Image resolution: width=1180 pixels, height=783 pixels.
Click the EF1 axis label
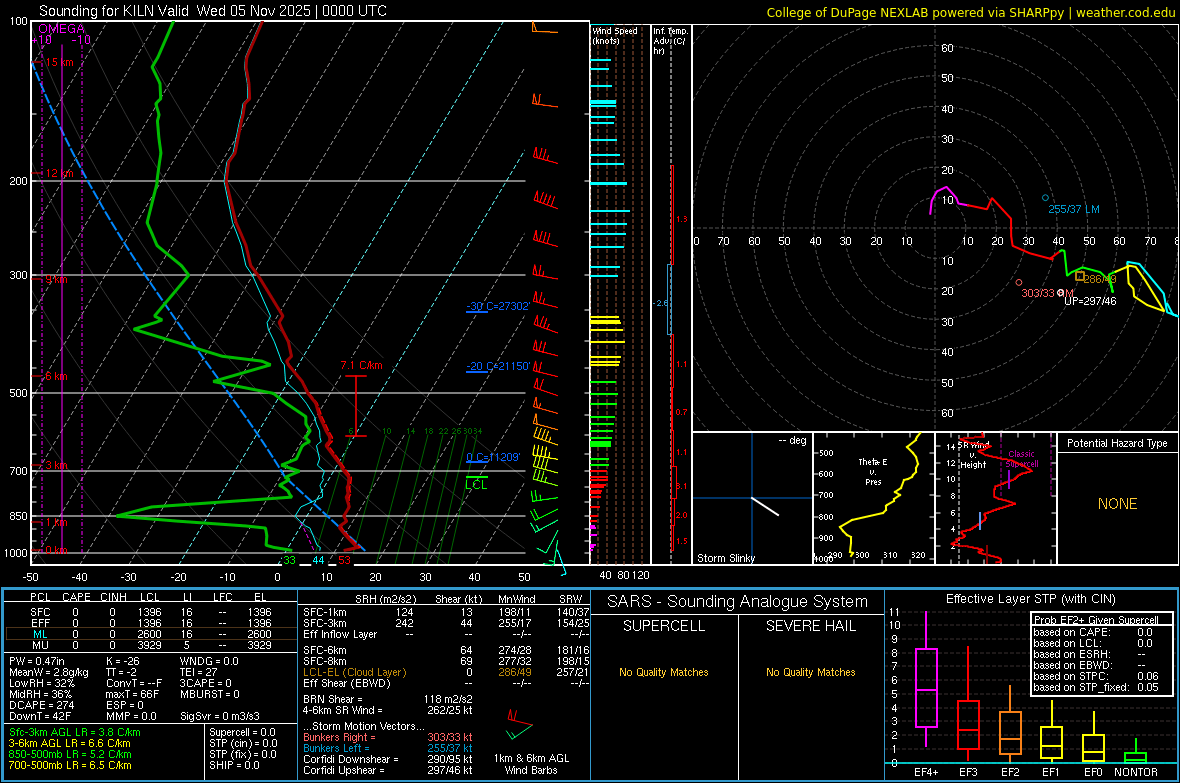tap(1051, 772)
